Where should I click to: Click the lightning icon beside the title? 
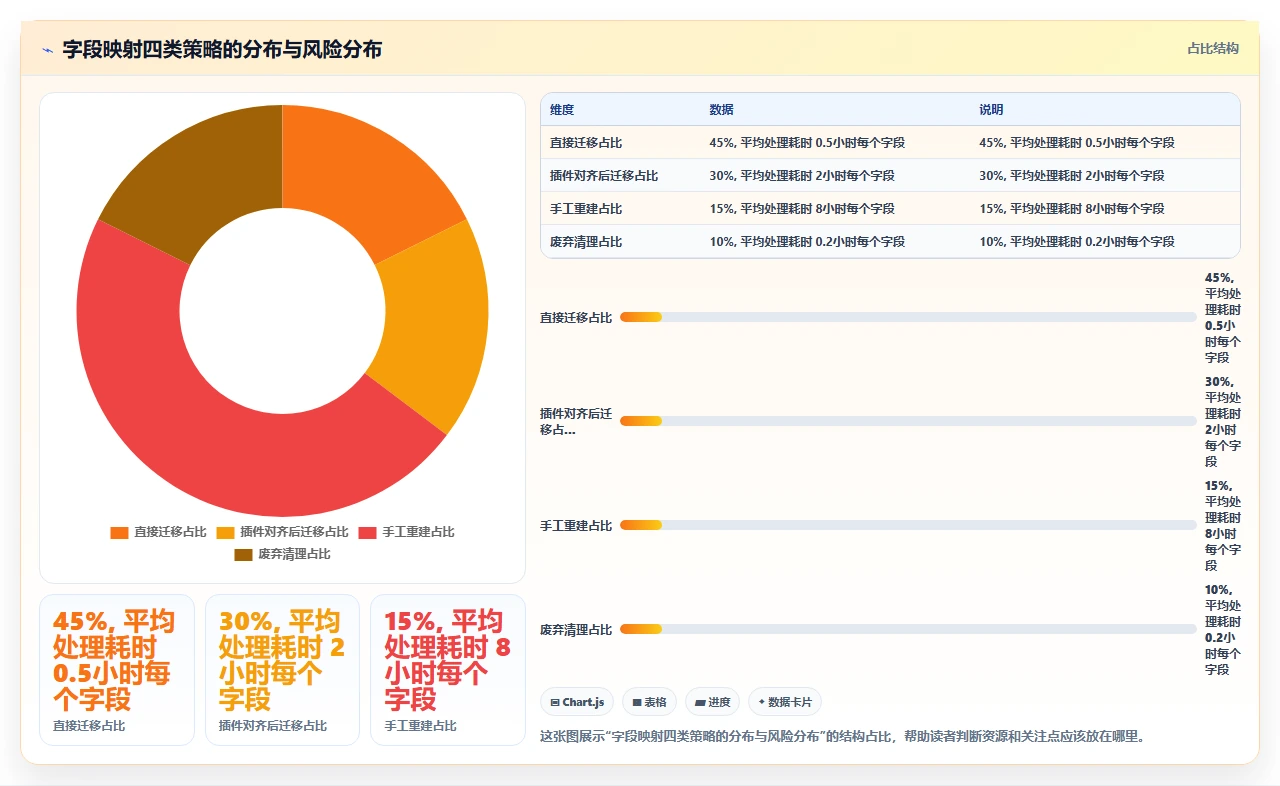tap(48, 50)
